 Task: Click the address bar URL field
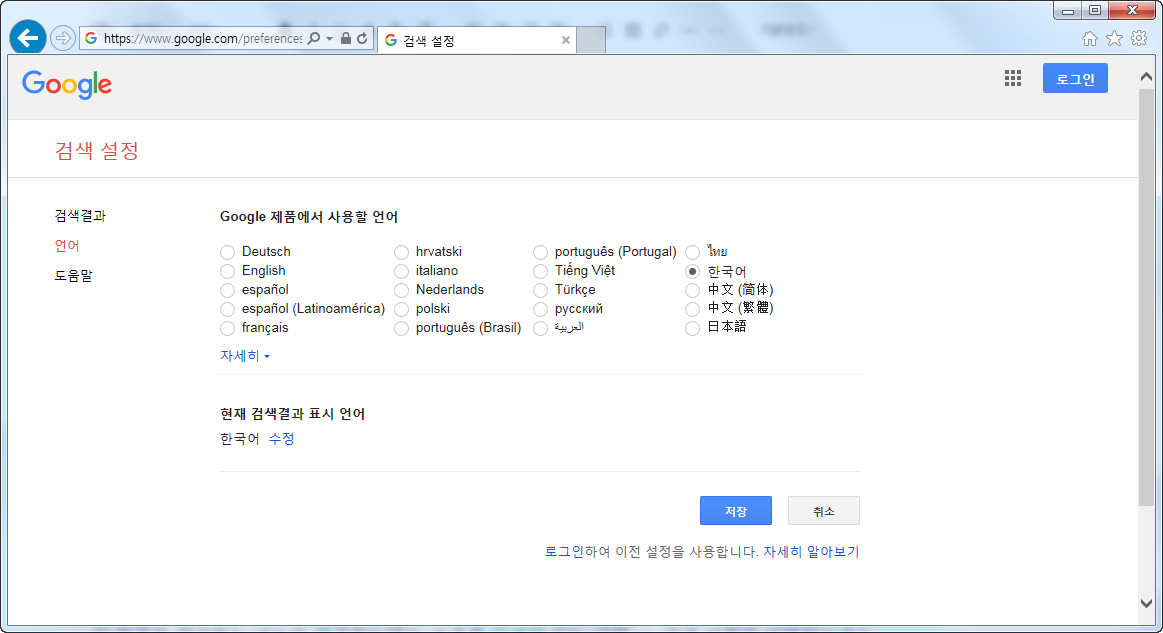click(x=202, y=38)
